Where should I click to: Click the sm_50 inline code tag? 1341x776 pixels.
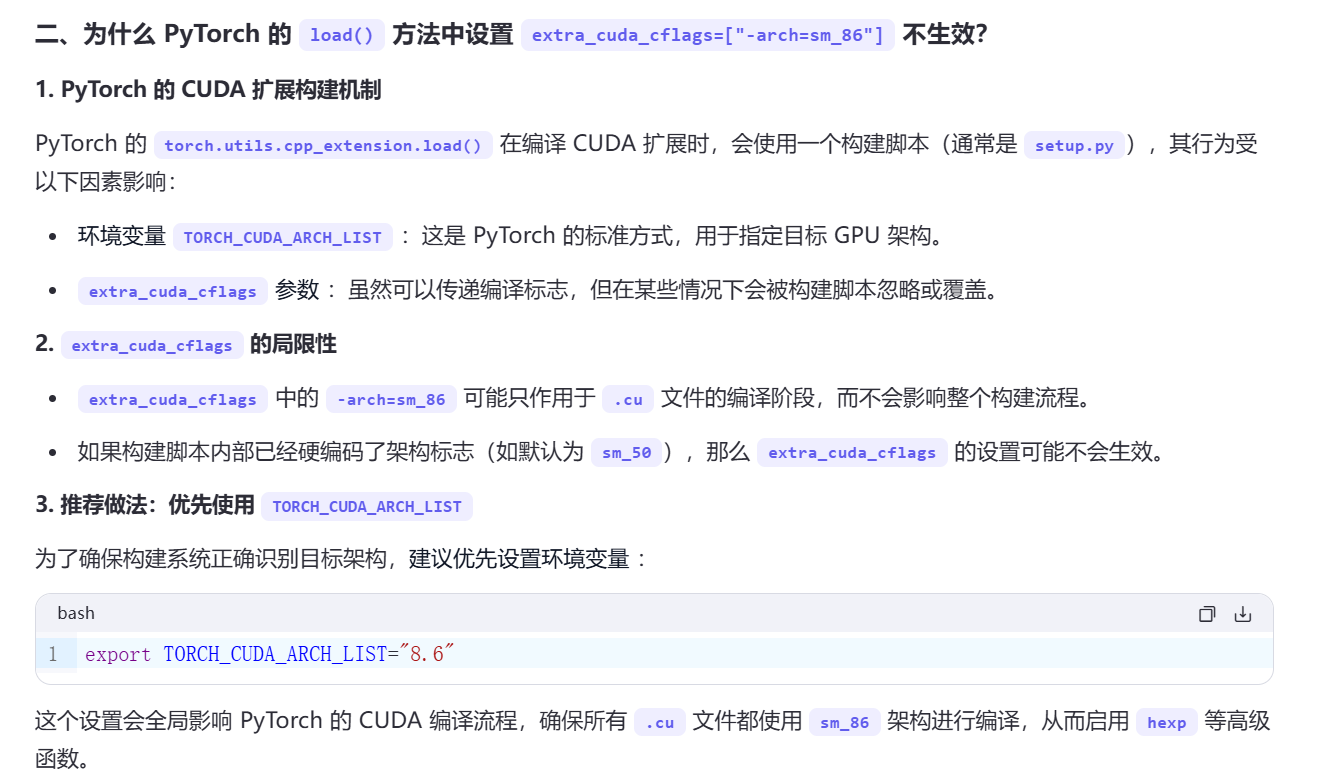point(627,452)
